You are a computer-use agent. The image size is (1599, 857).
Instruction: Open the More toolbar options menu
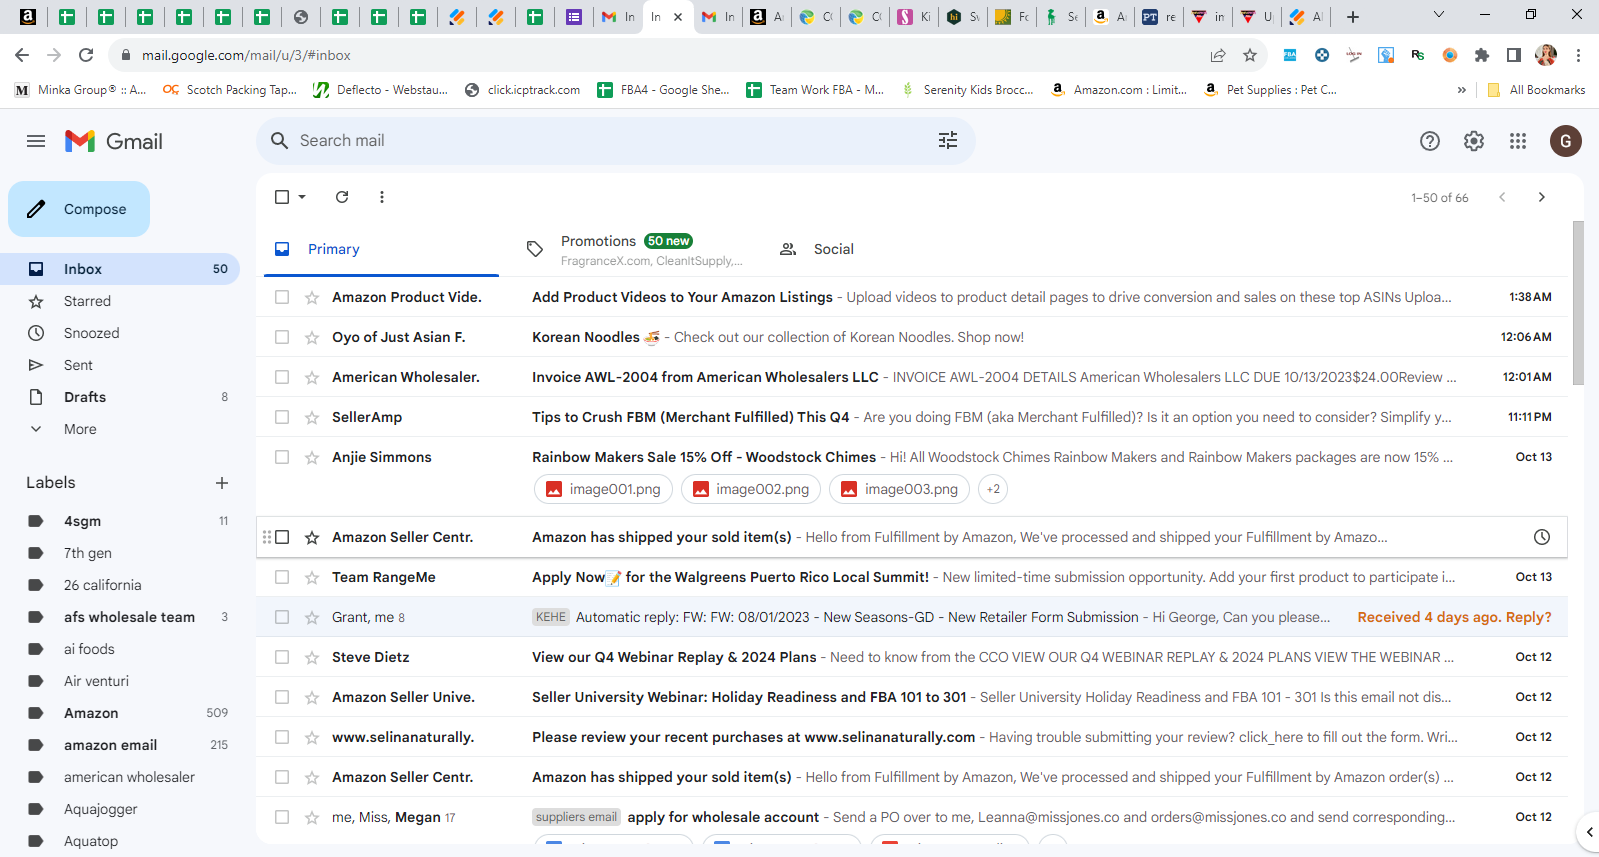click(x=382, y=197)
